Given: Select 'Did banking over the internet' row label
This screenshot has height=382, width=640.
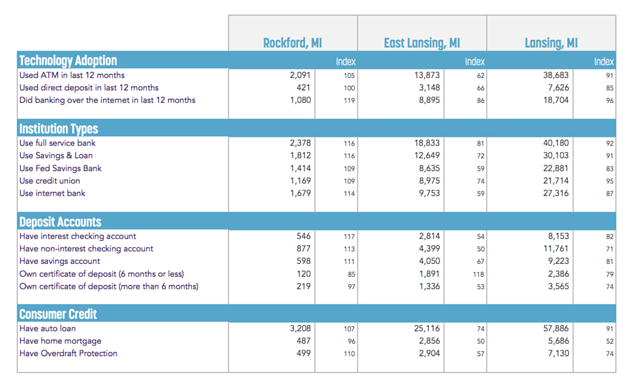Looking at the screenshot, I should (x=107, y=100).
